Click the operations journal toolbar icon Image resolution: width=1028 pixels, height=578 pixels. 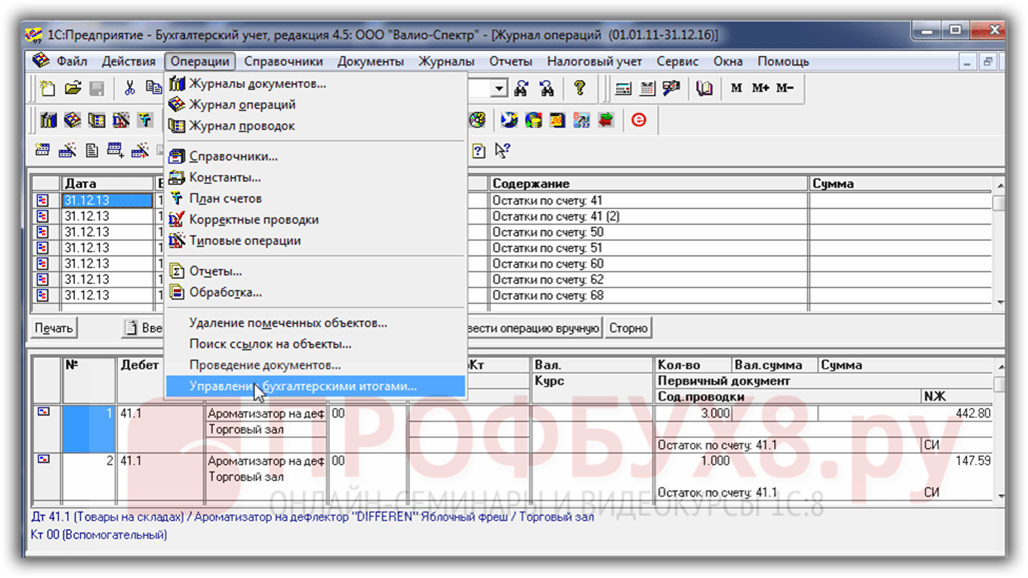pos(72,120)
